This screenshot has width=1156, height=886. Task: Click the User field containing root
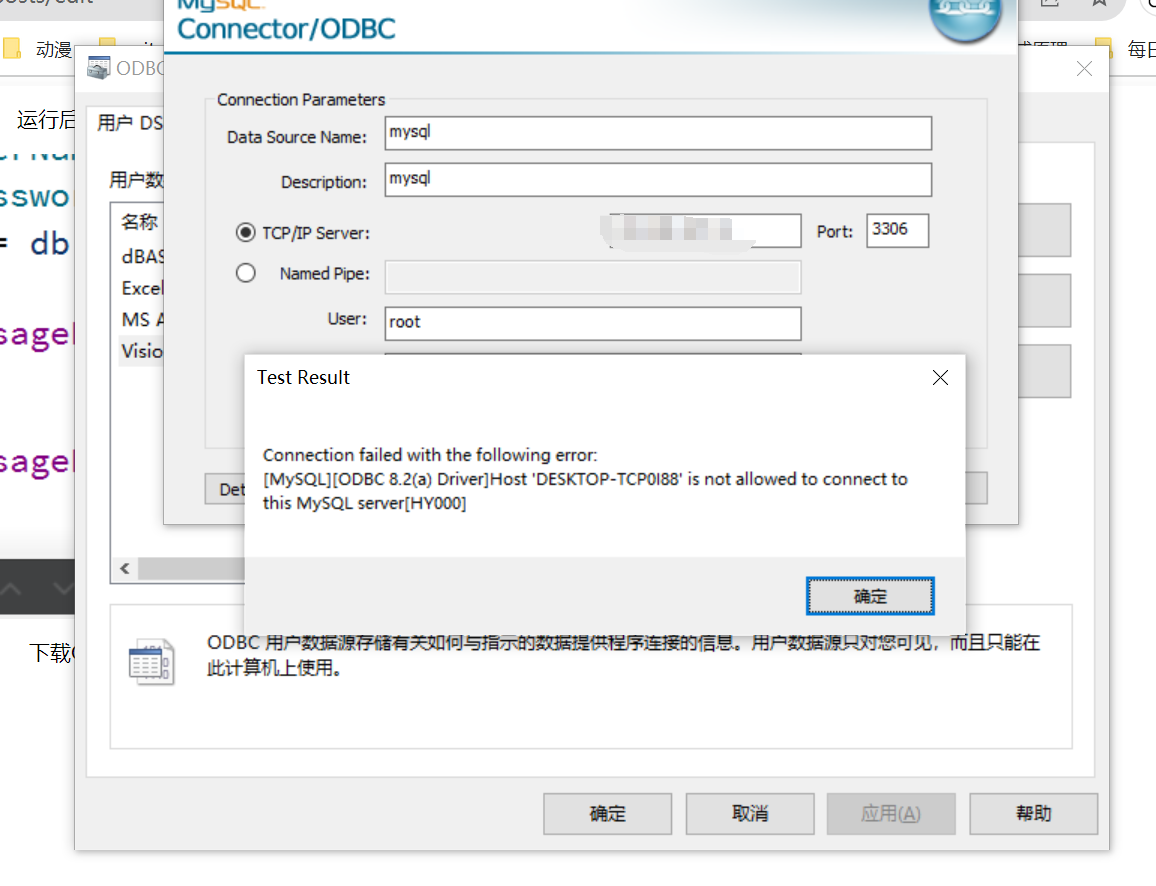[593, 324]
